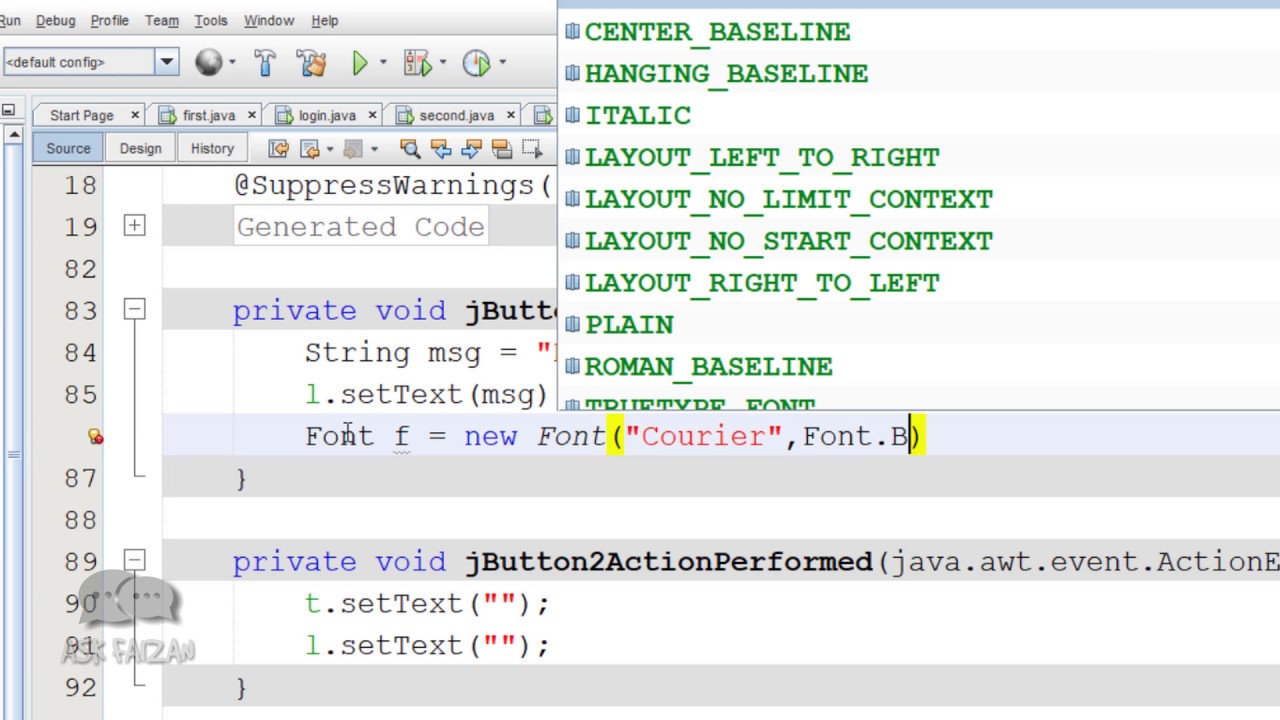The height and width of the screenshot is (720, 1280).
Task: Close the Start Page tab
Action: click(135, 115)
